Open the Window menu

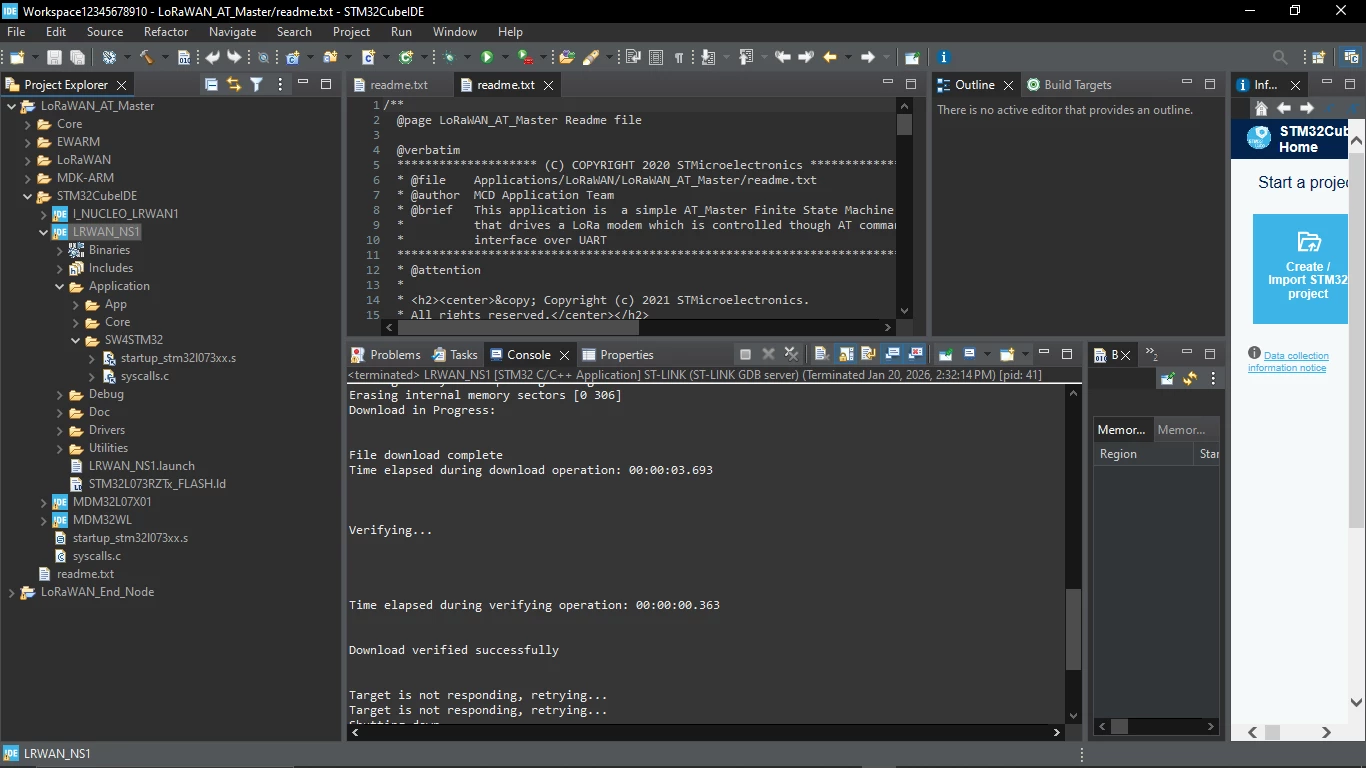(454, 32)
